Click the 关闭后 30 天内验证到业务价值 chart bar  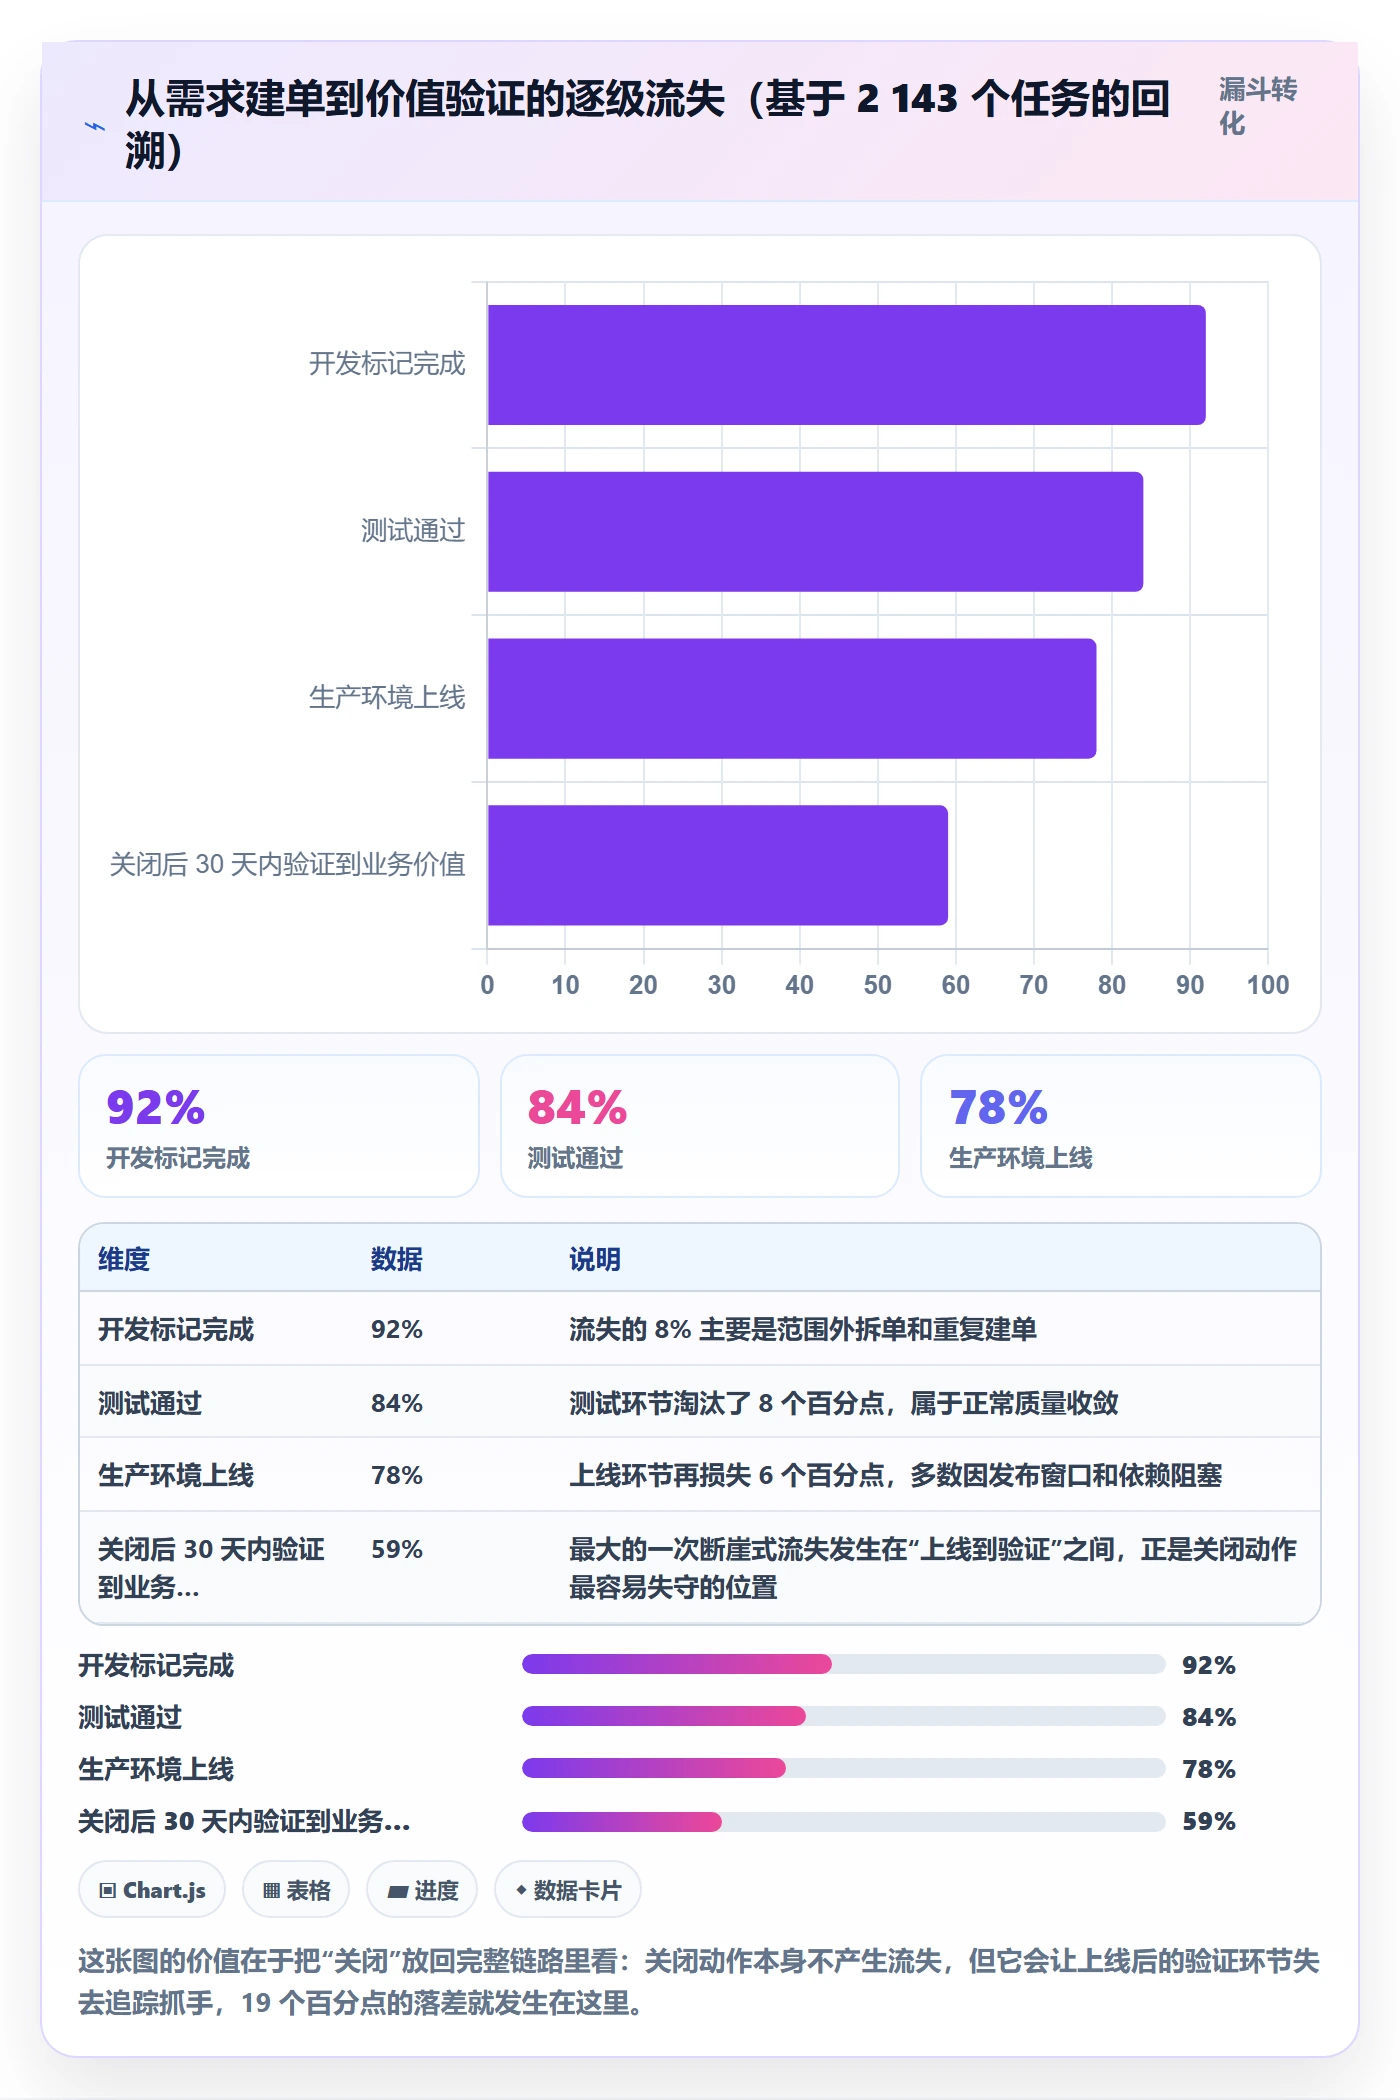point(717,865)
